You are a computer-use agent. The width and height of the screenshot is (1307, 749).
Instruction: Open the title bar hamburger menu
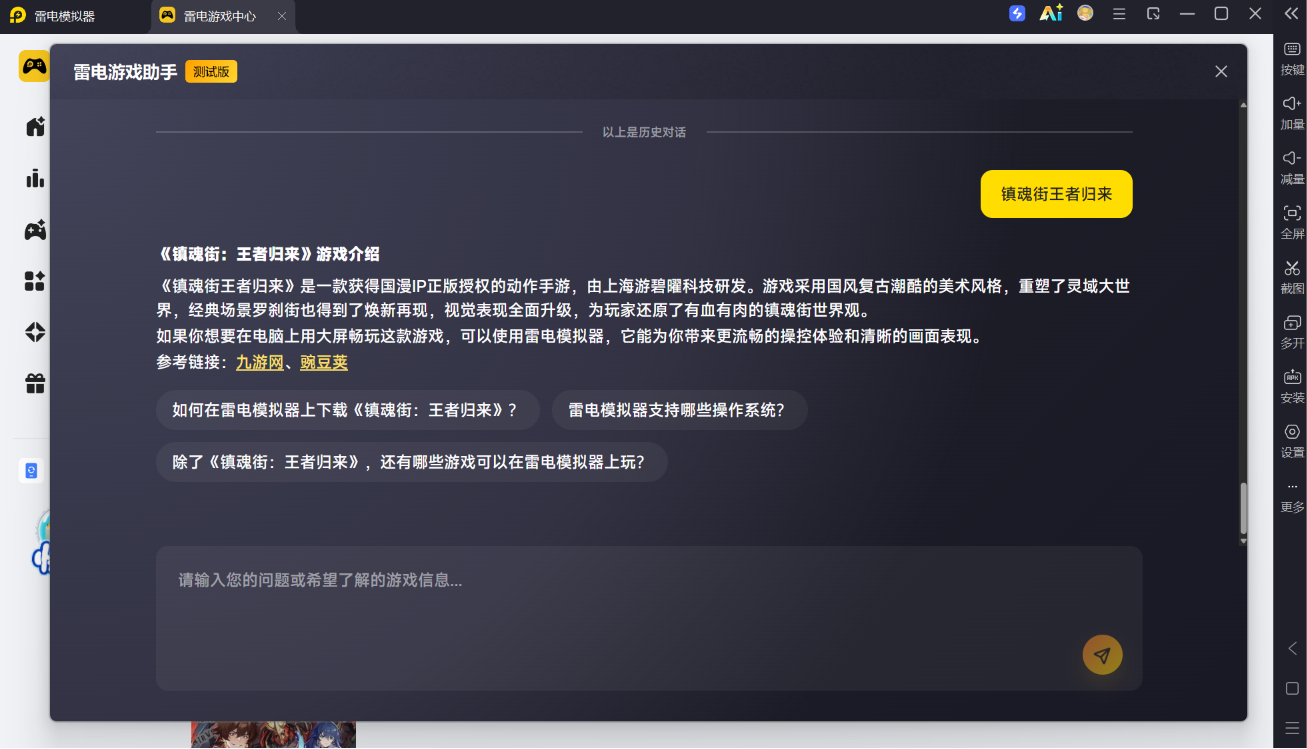point(1119,13)
